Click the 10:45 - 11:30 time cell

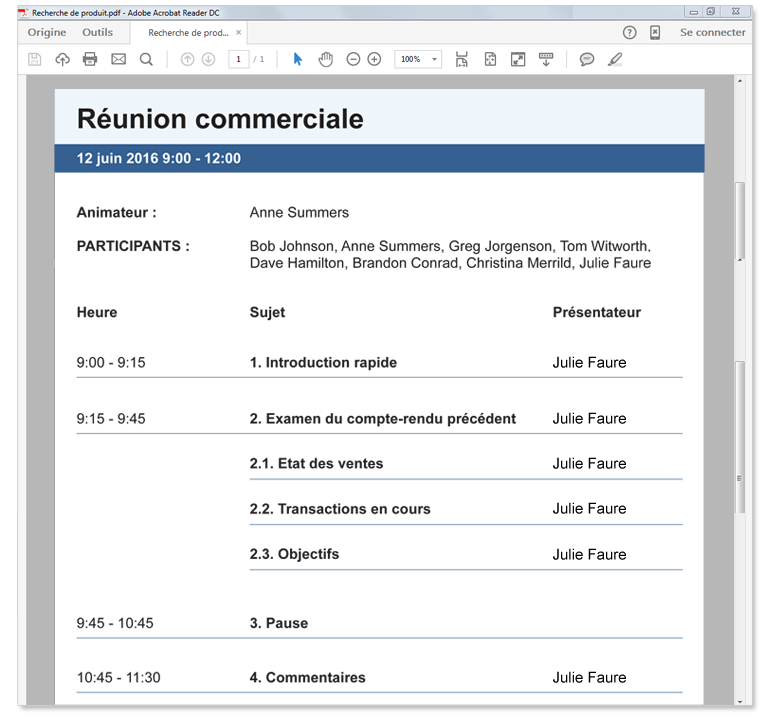click(118, 678)
